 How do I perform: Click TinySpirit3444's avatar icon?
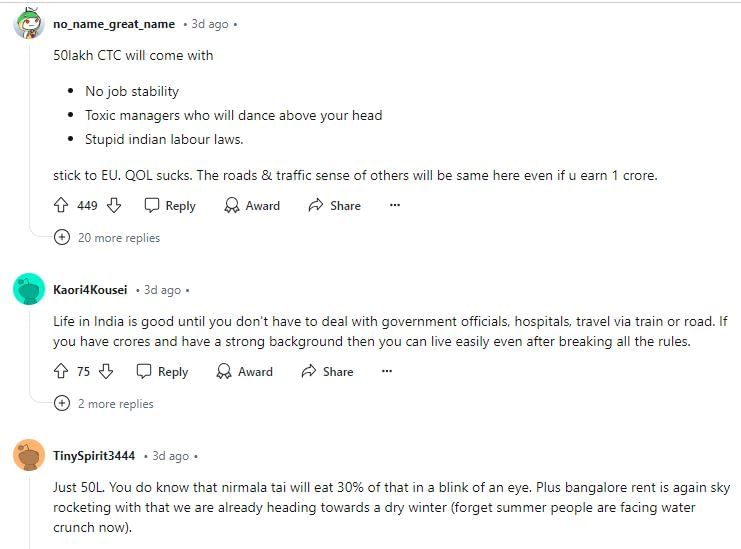pyautogui.click(x=28, y=455)
